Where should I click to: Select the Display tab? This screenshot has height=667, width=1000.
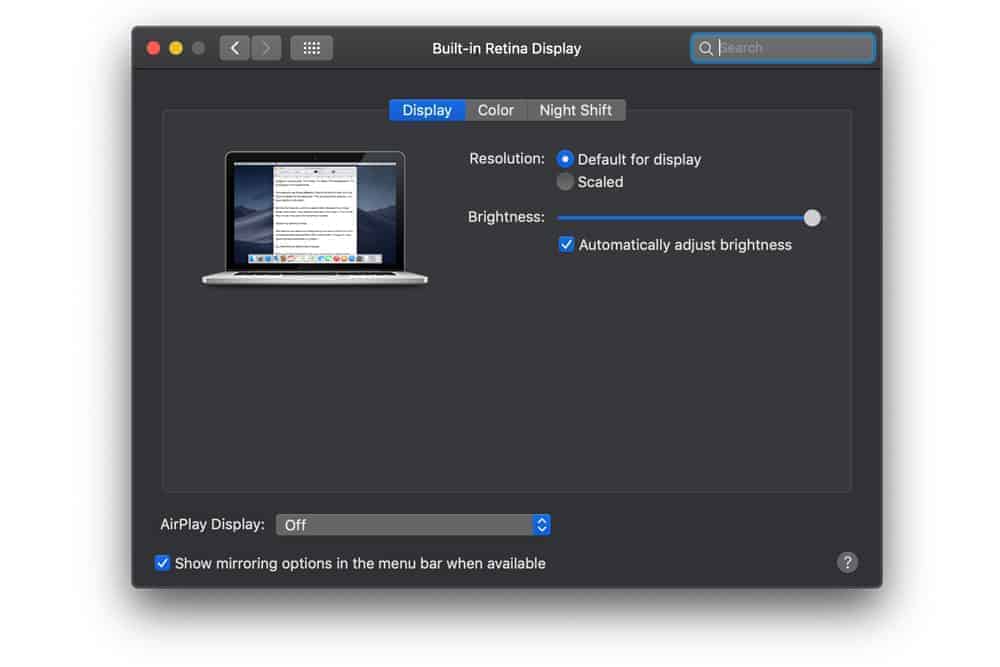[x=427, y=110]
